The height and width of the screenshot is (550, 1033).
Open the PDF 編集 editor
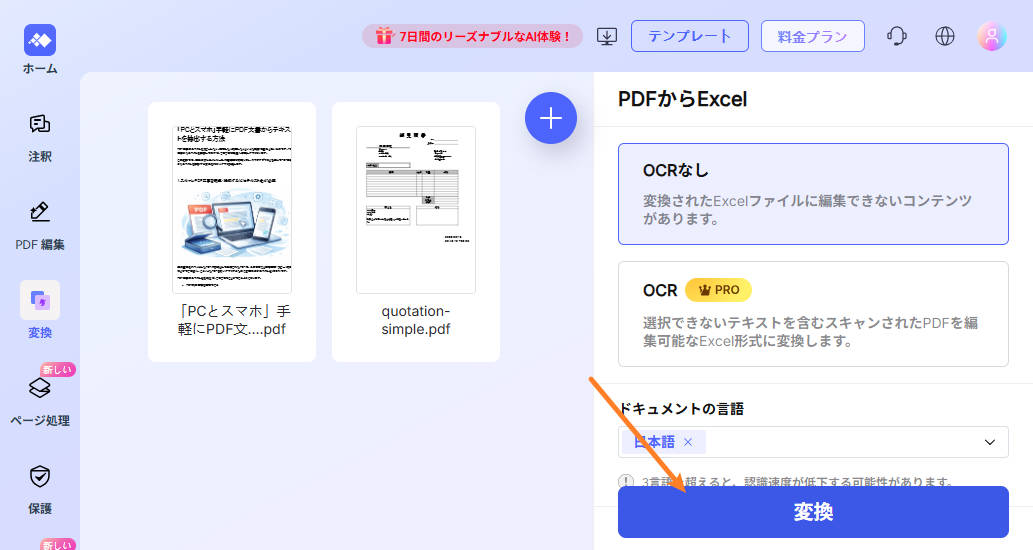40,226
